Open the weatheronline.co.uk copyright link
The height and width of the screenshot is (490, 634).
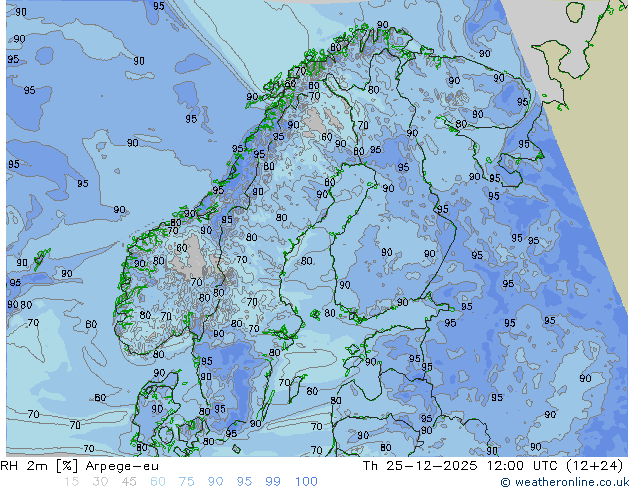point(565,482)
